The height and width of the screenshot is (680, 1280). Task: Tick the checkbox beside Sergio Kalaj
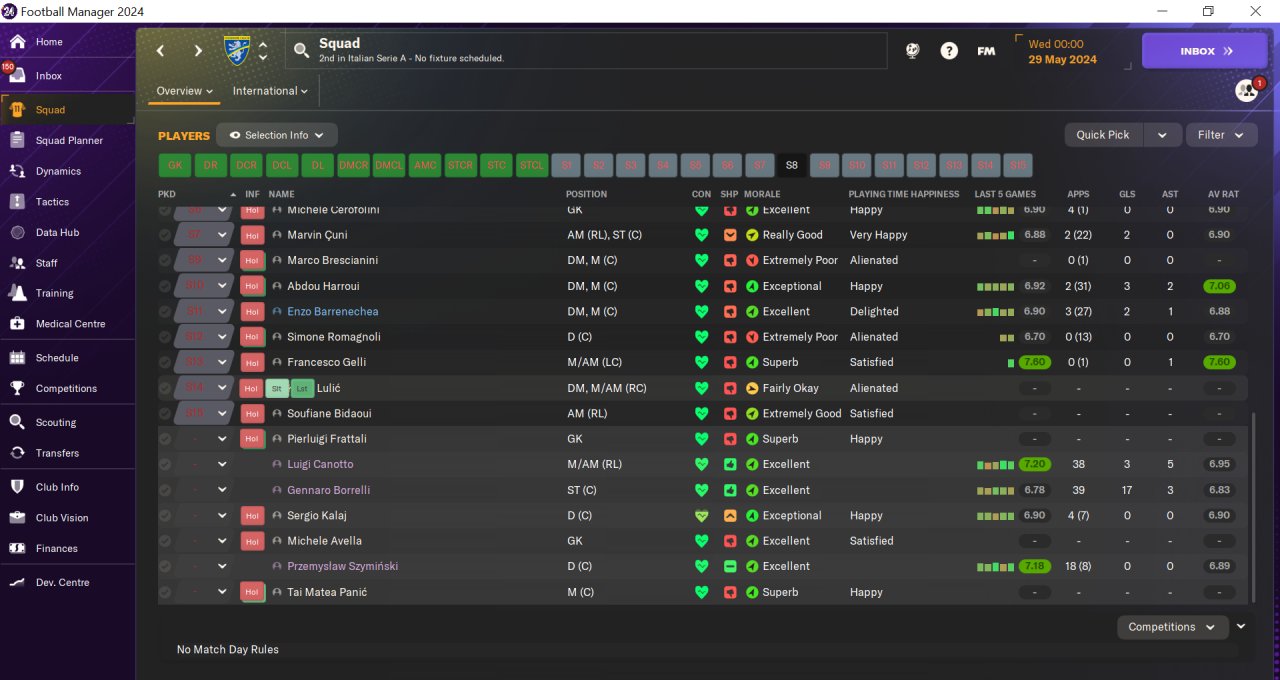165,515
